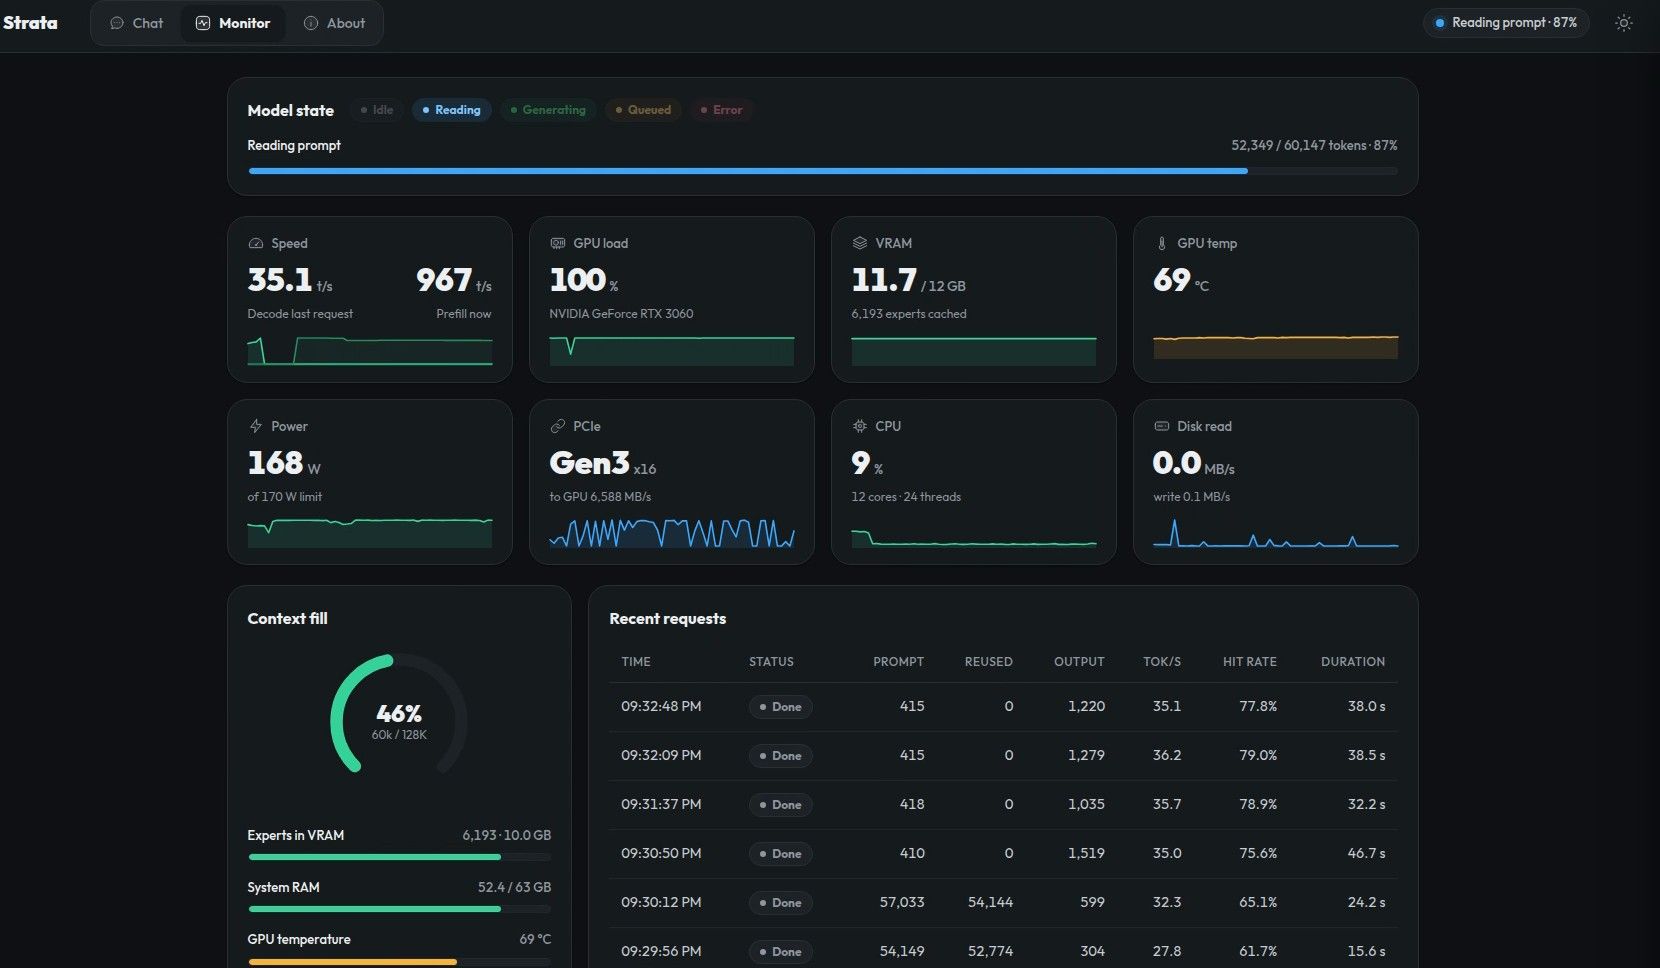The image size is (1660, 968).
Task: Click the TOK/S column header
Action: [1162, 662]
